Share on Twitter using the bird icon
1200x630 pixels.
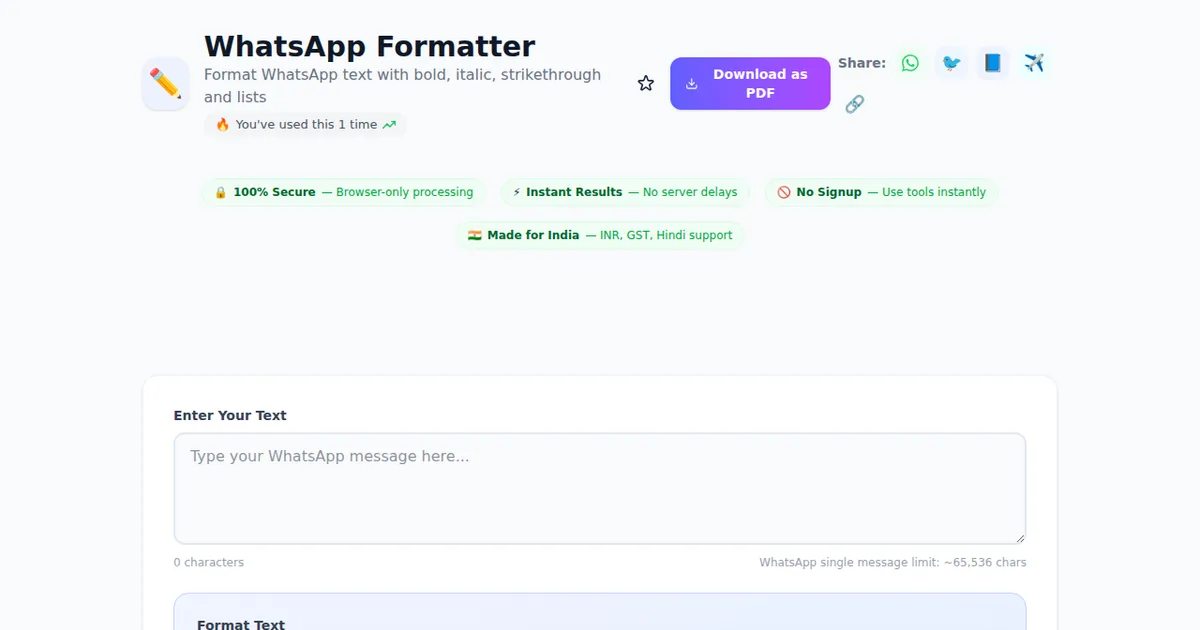[x=951, y=63]
